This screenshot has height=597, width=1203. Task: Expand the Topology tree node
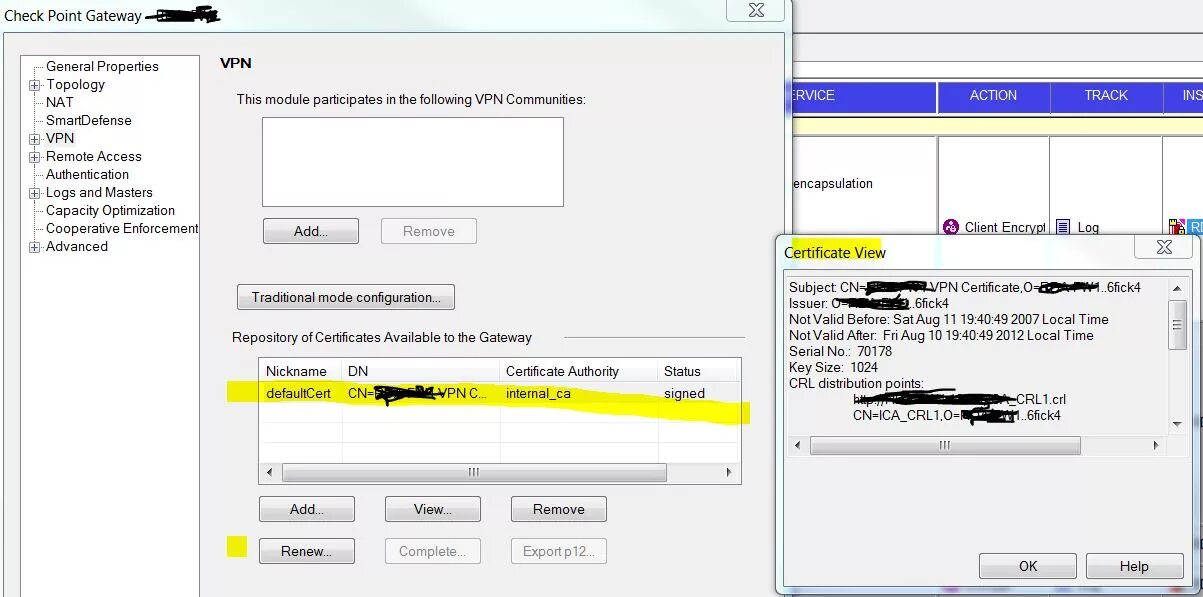coord(35,85)
